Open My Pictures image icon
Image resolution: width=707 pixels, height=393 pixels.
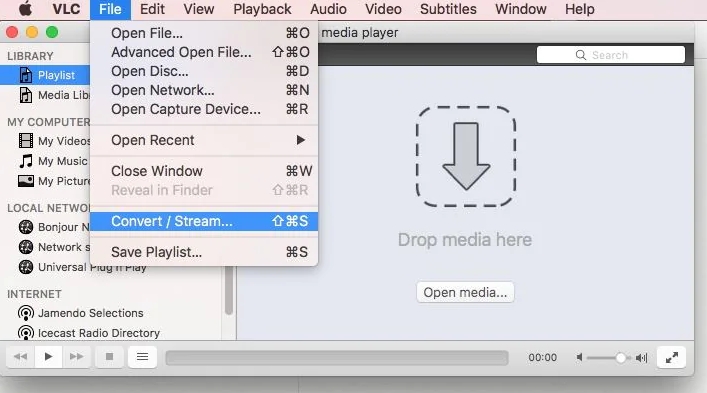[x=26, y=181]
